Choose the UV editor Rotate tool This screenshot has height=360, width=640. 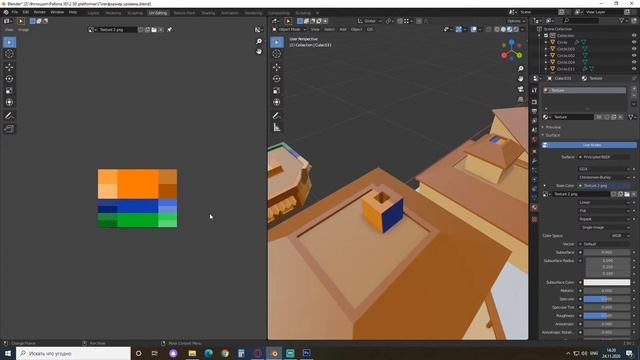point(9,79)
